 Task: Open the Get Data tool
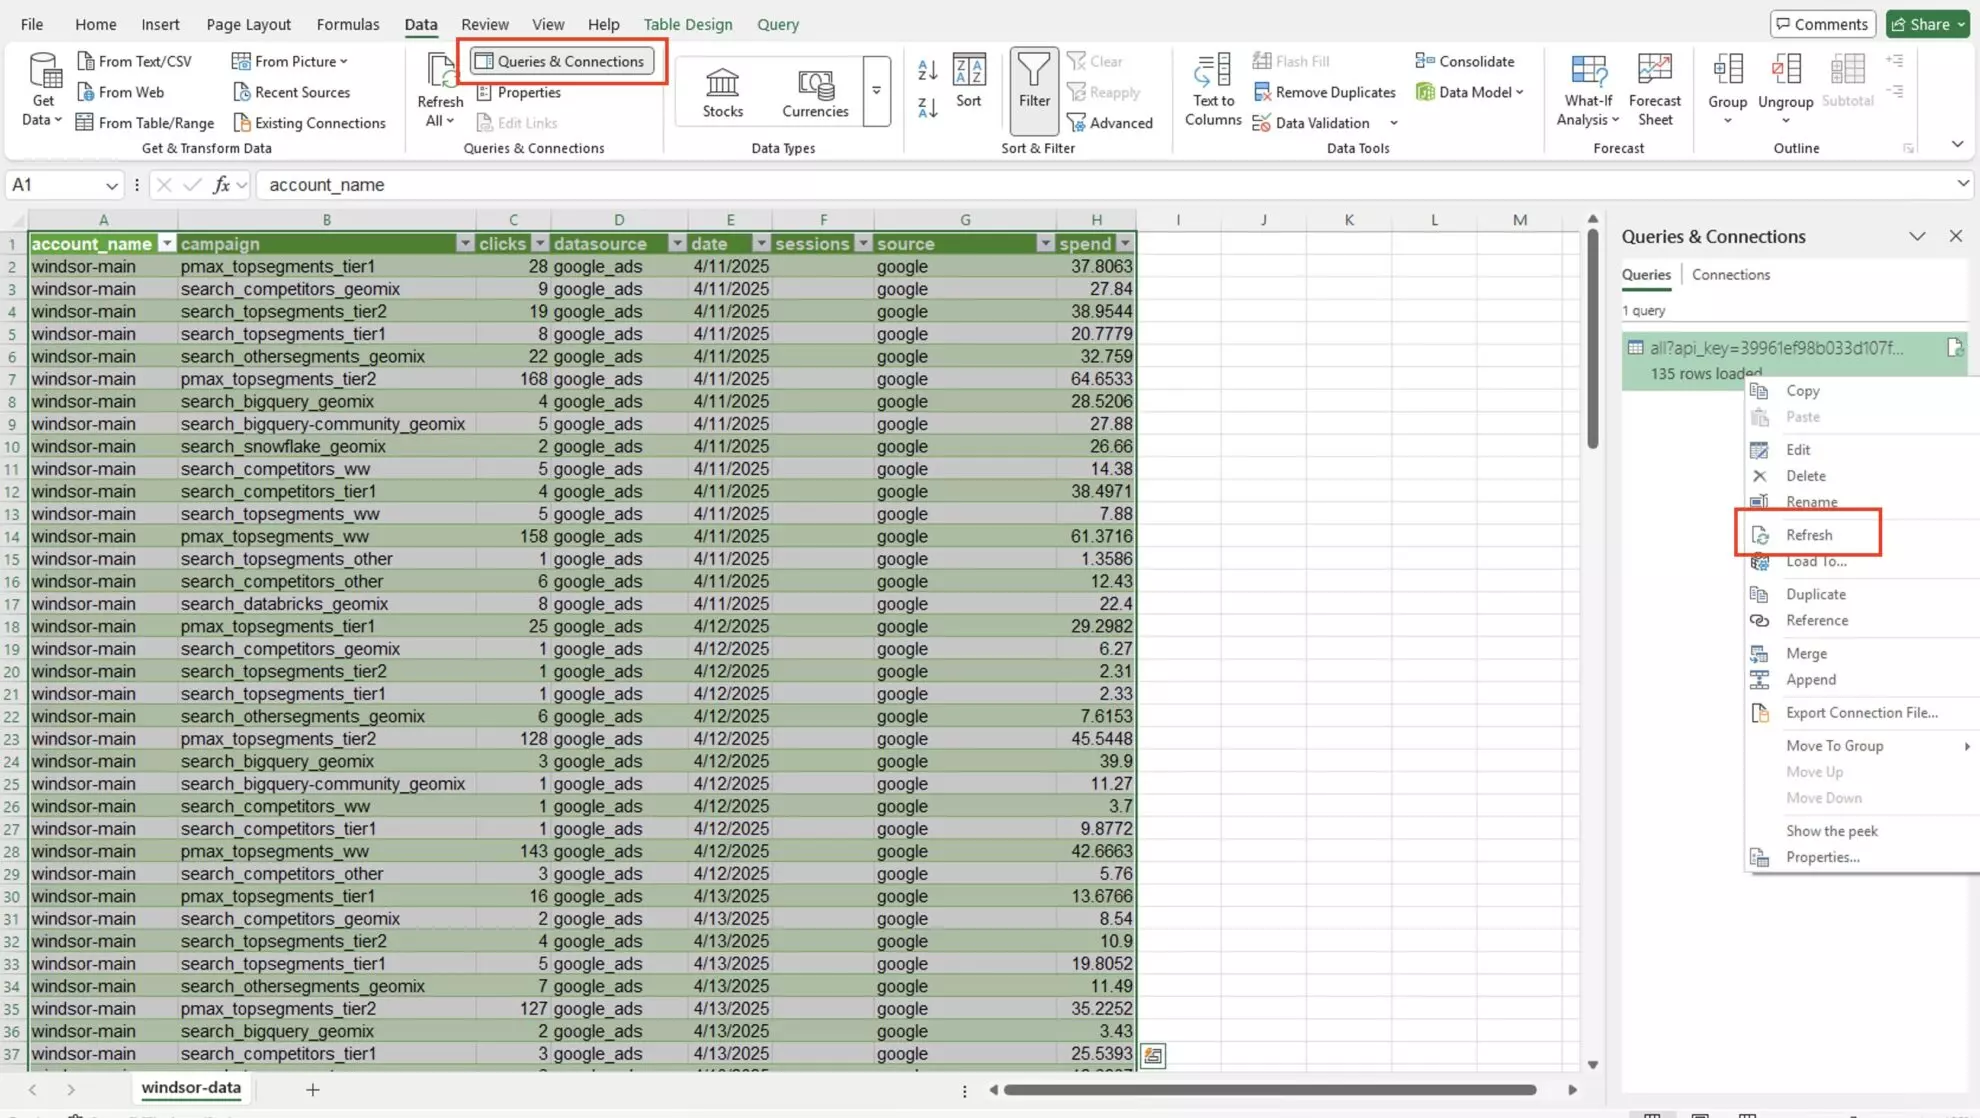(41, 89)
